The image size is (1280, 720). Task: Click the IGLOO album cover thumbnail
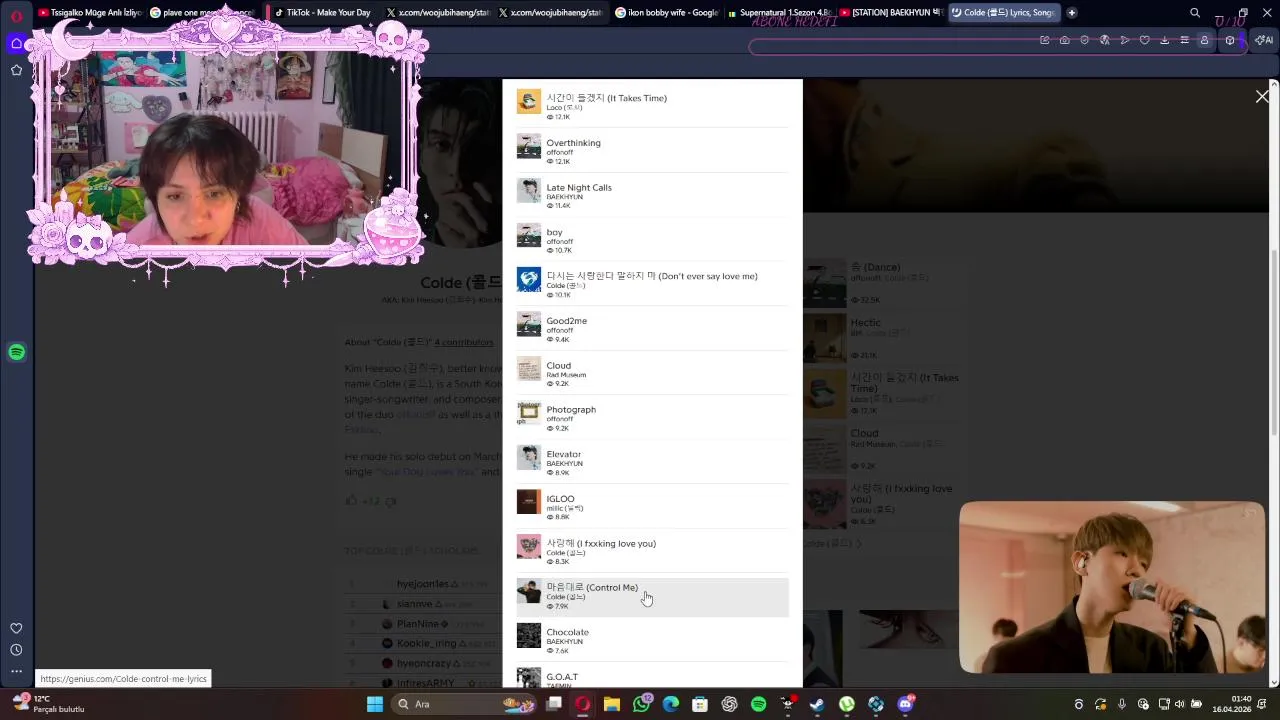[528, 502]
